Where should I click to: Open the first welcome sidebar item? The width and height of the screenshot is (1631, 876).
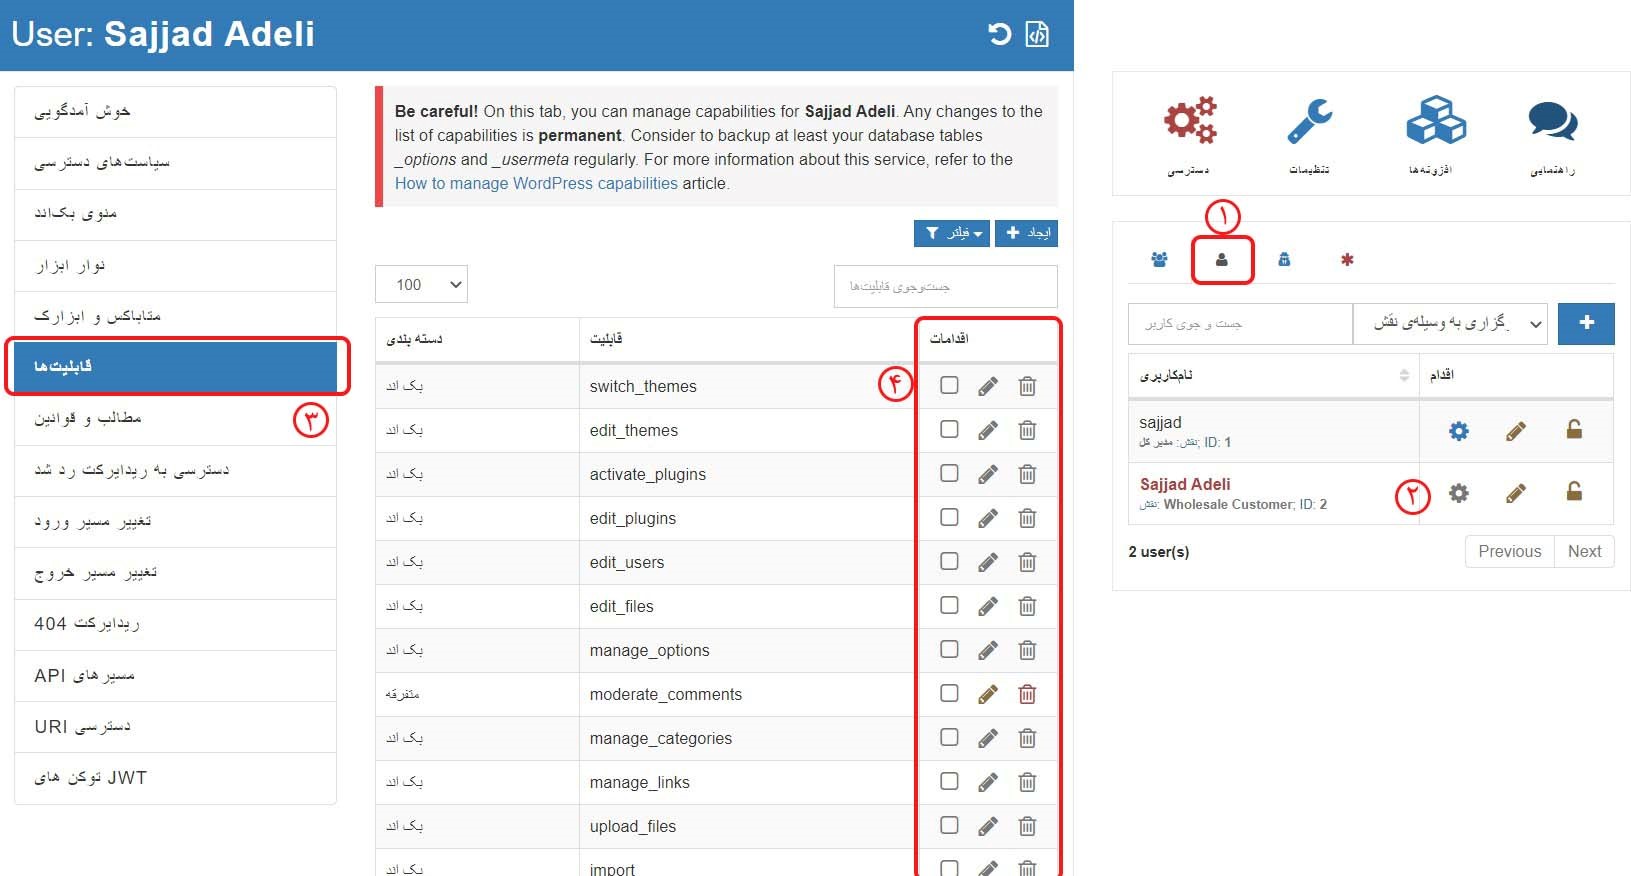176,112
